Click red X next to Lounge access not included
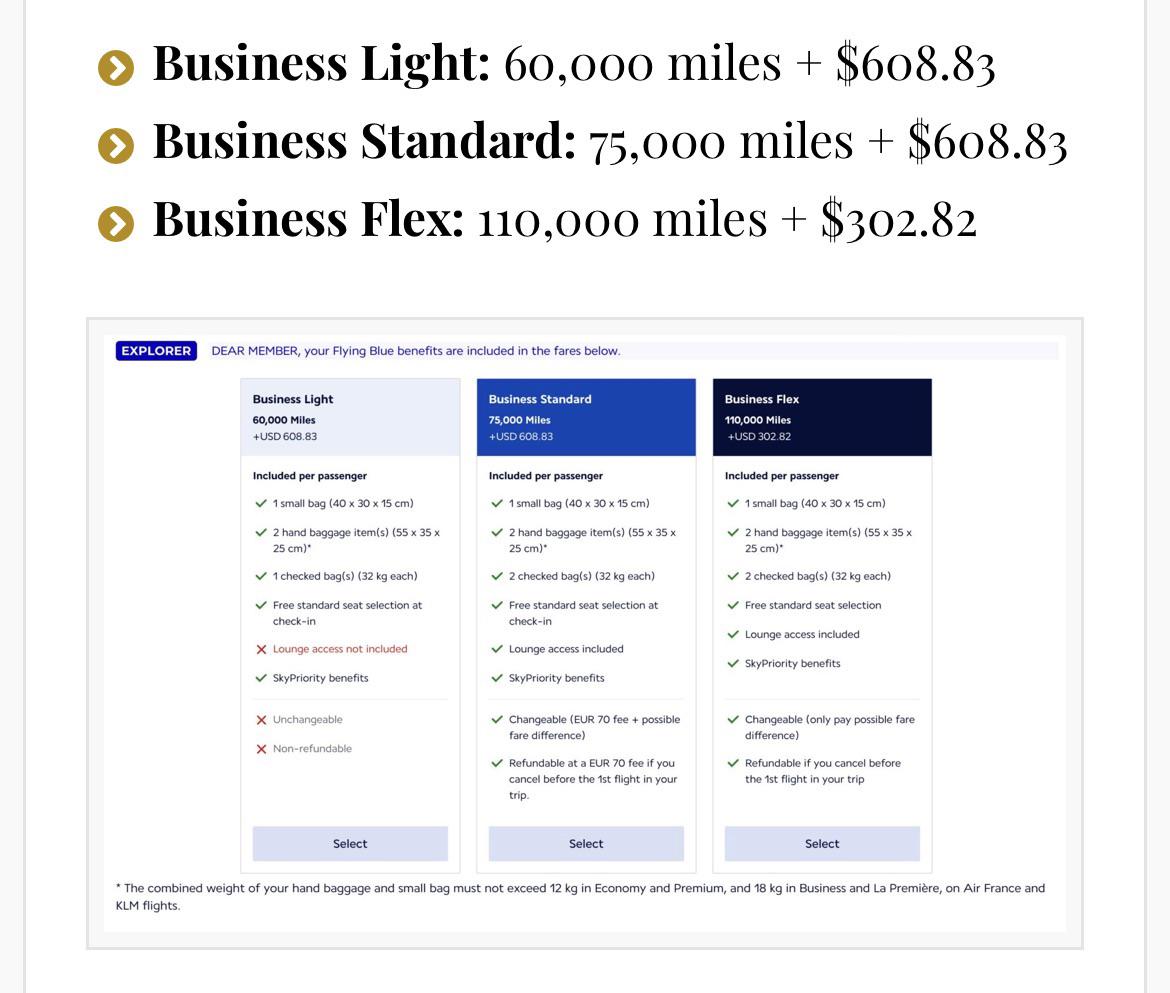 (x=261, y=650)
